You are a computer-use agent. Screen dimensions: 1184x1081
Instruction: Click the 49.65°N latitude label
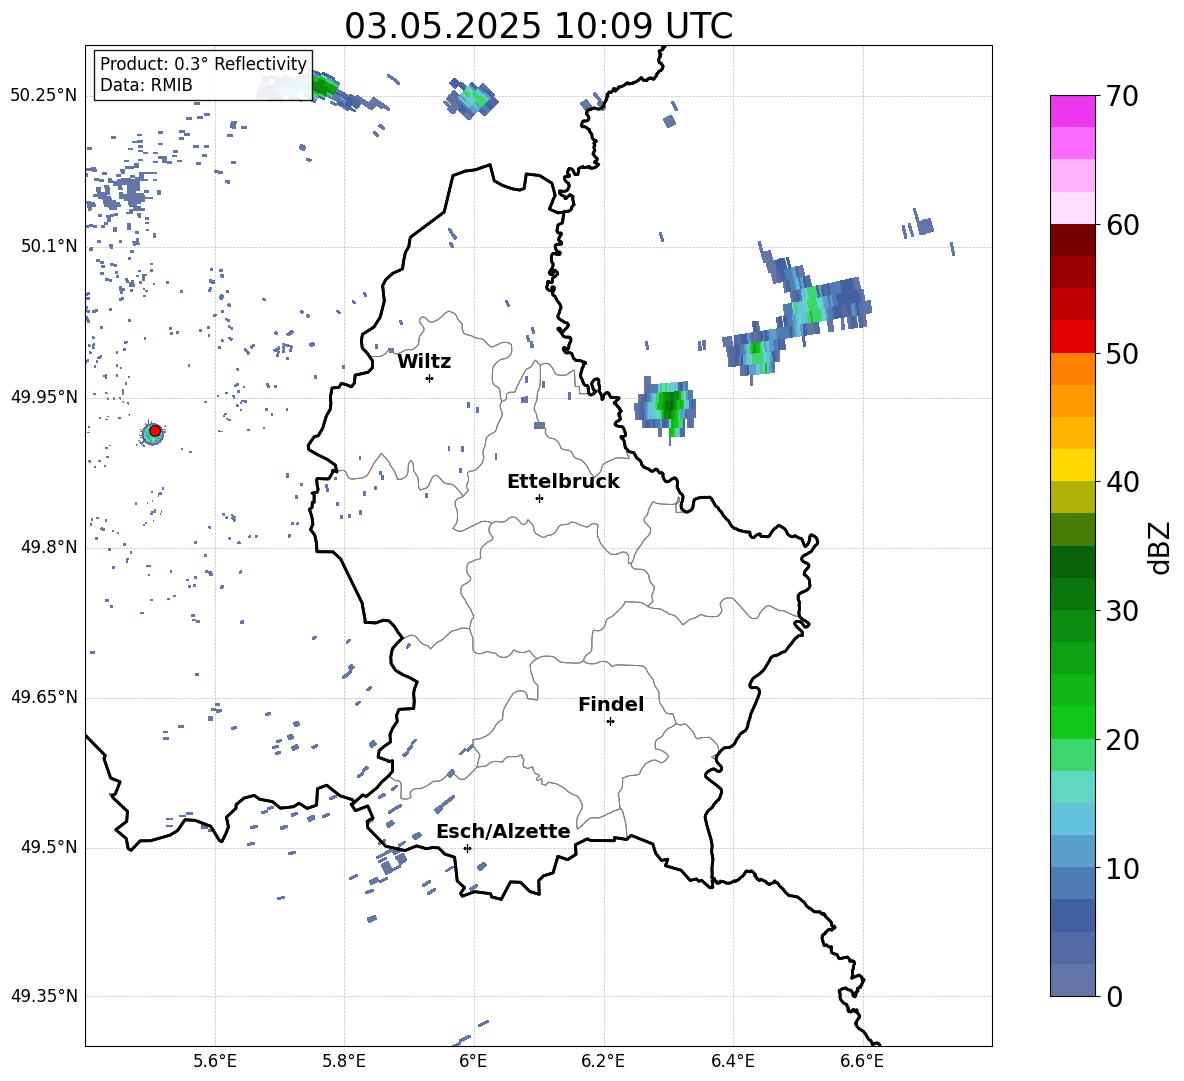(x=44, y=697)
